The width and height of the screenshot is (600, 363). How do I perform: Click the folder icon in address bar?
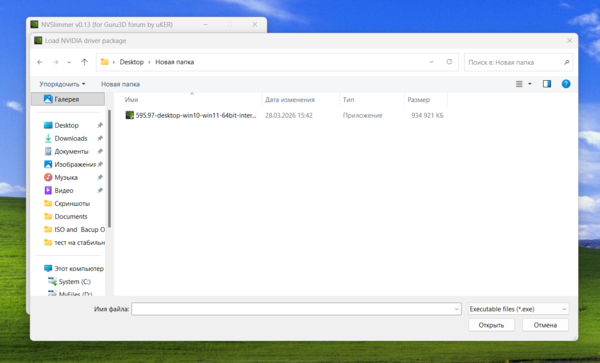click(x=104, y=62)
